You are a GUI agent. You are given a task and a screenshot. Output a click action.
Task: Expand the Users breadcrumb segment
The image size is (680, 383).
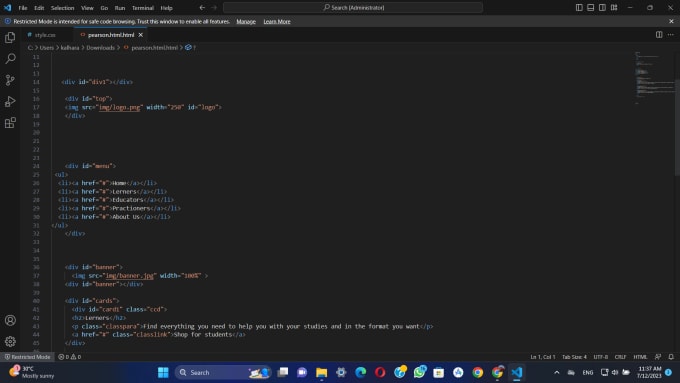click(x=47, y=48)
